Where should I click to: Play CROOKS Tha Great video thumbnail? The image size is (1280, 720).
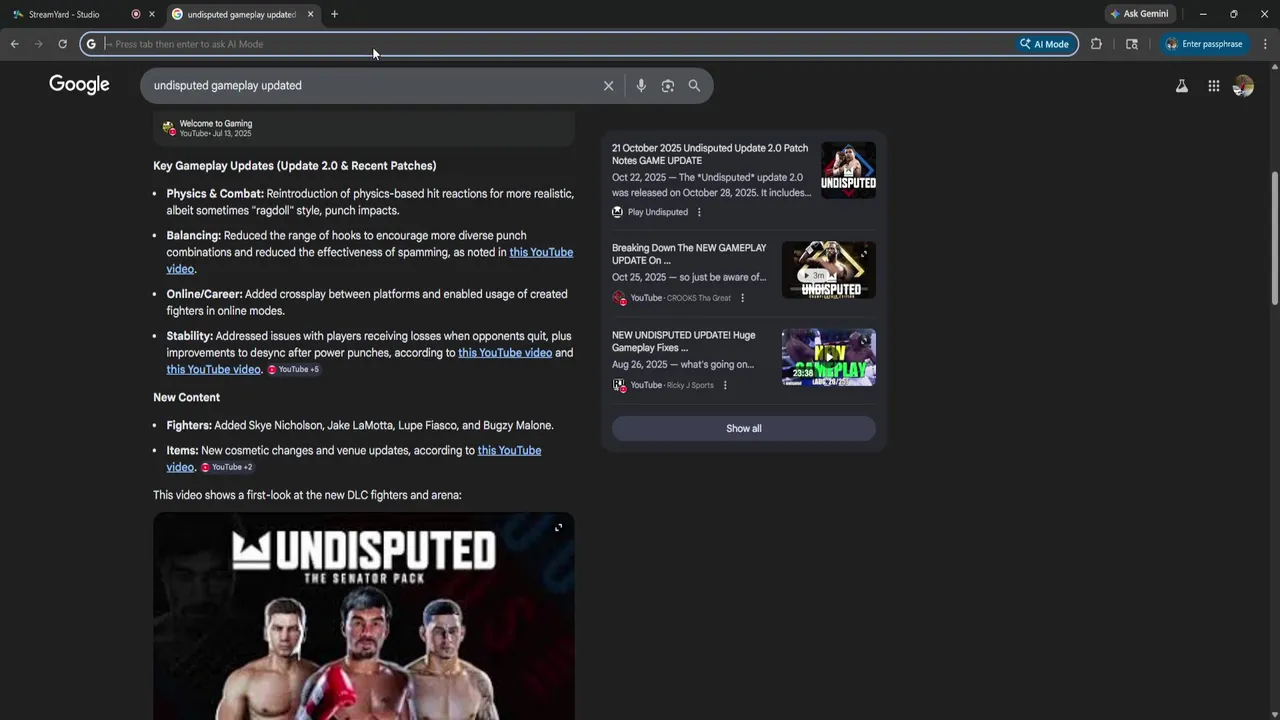click(x=829, y=270)
